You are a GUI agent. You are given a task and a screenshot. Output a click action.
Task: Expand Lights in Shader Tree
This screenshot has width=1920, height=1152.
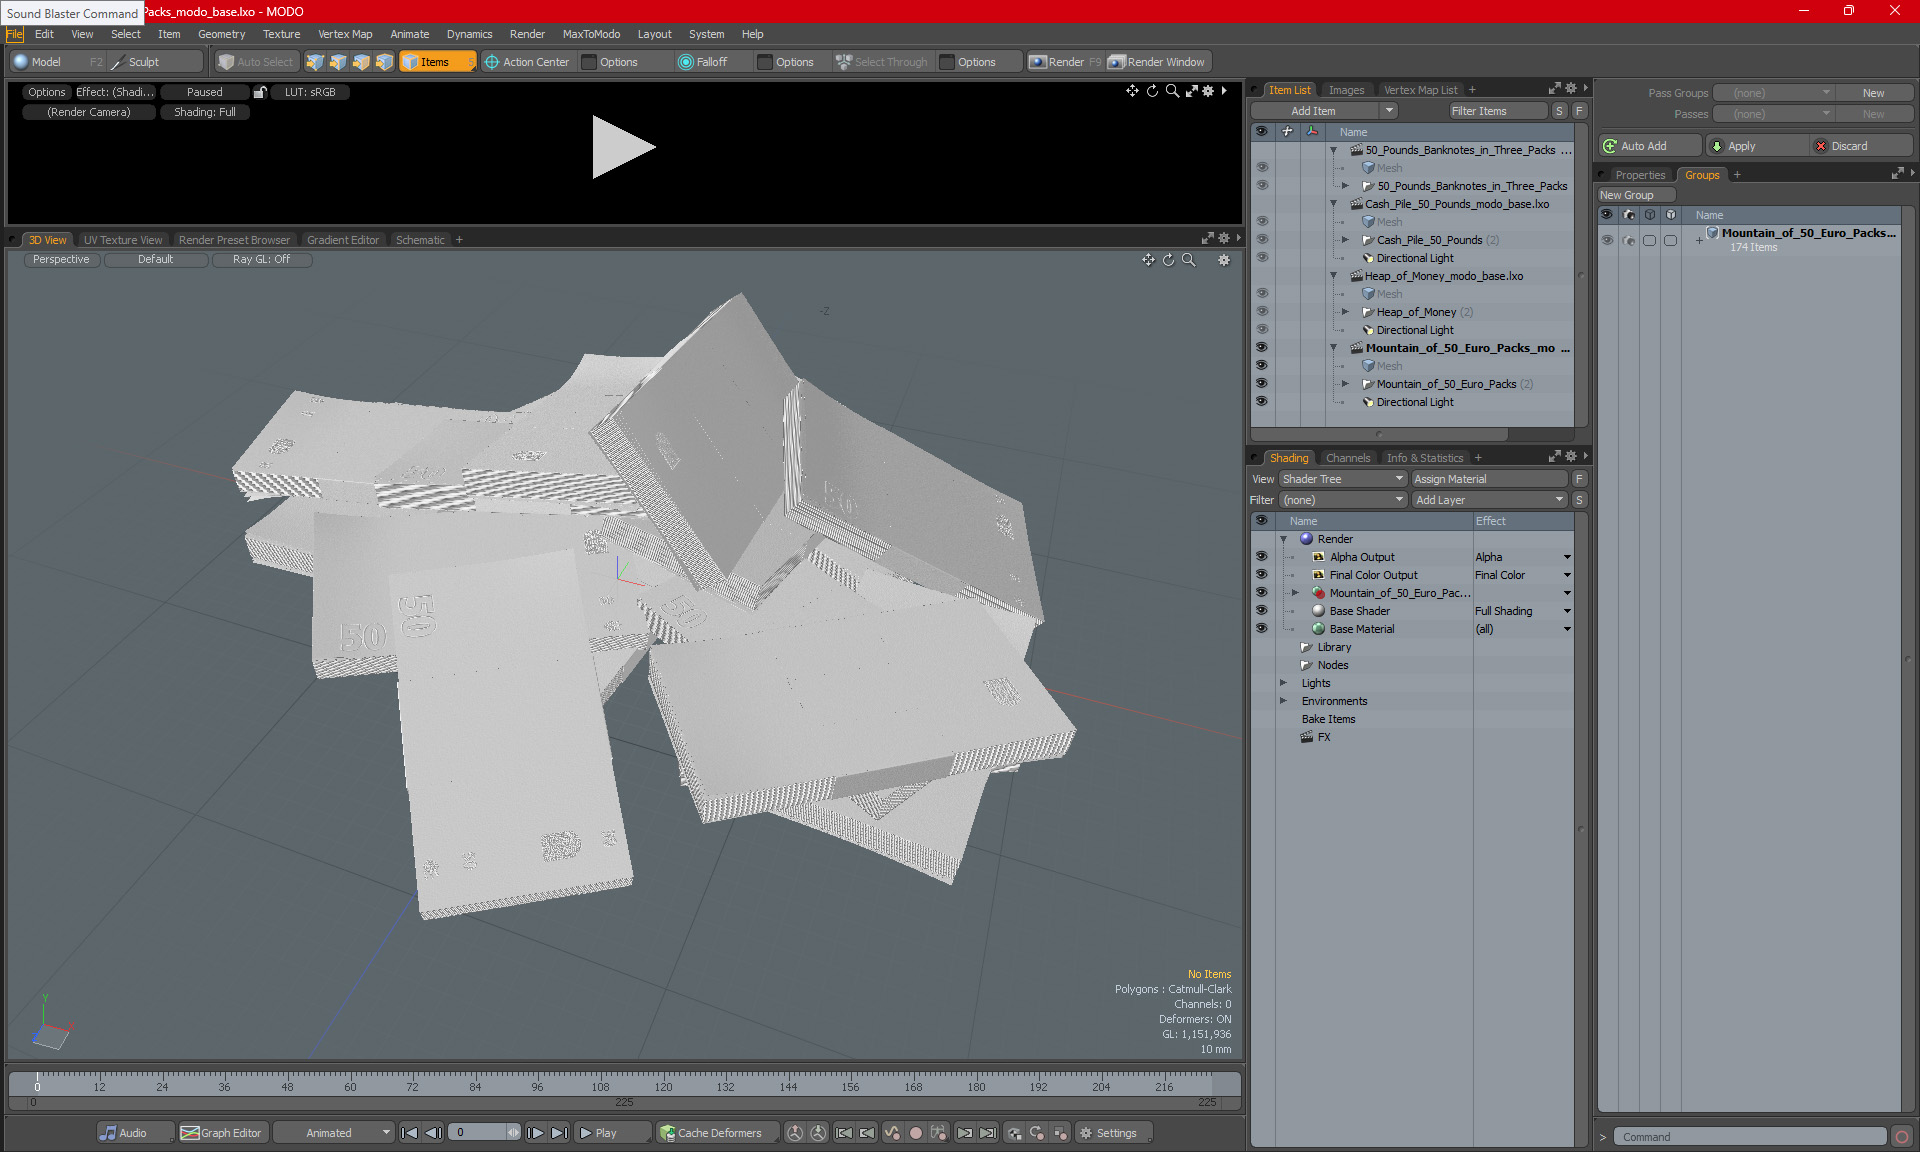click(x=1284, y=683)
